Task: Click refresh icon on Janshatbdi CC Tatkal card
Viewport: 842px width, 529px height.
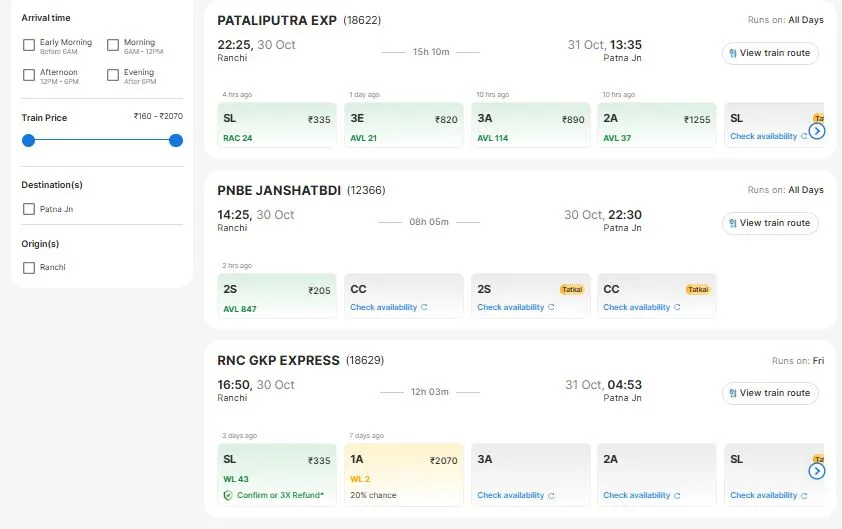Action: coord(677,307)
